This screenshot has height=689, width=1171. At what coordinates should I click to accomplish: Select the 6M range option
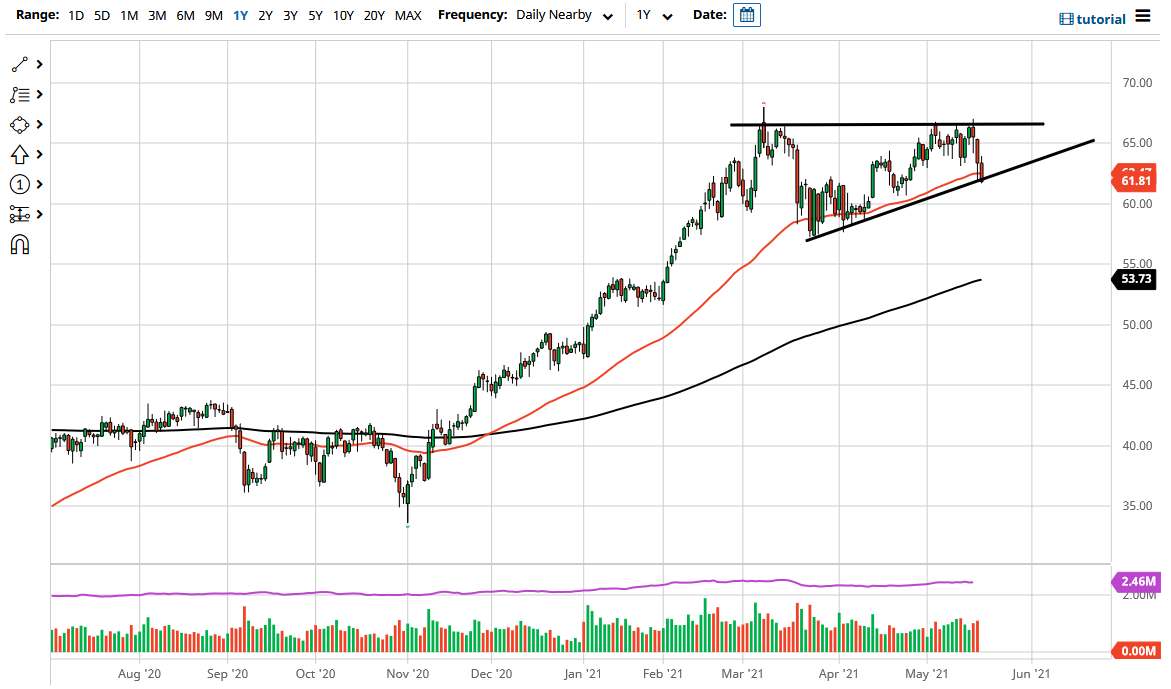(185, 16)
